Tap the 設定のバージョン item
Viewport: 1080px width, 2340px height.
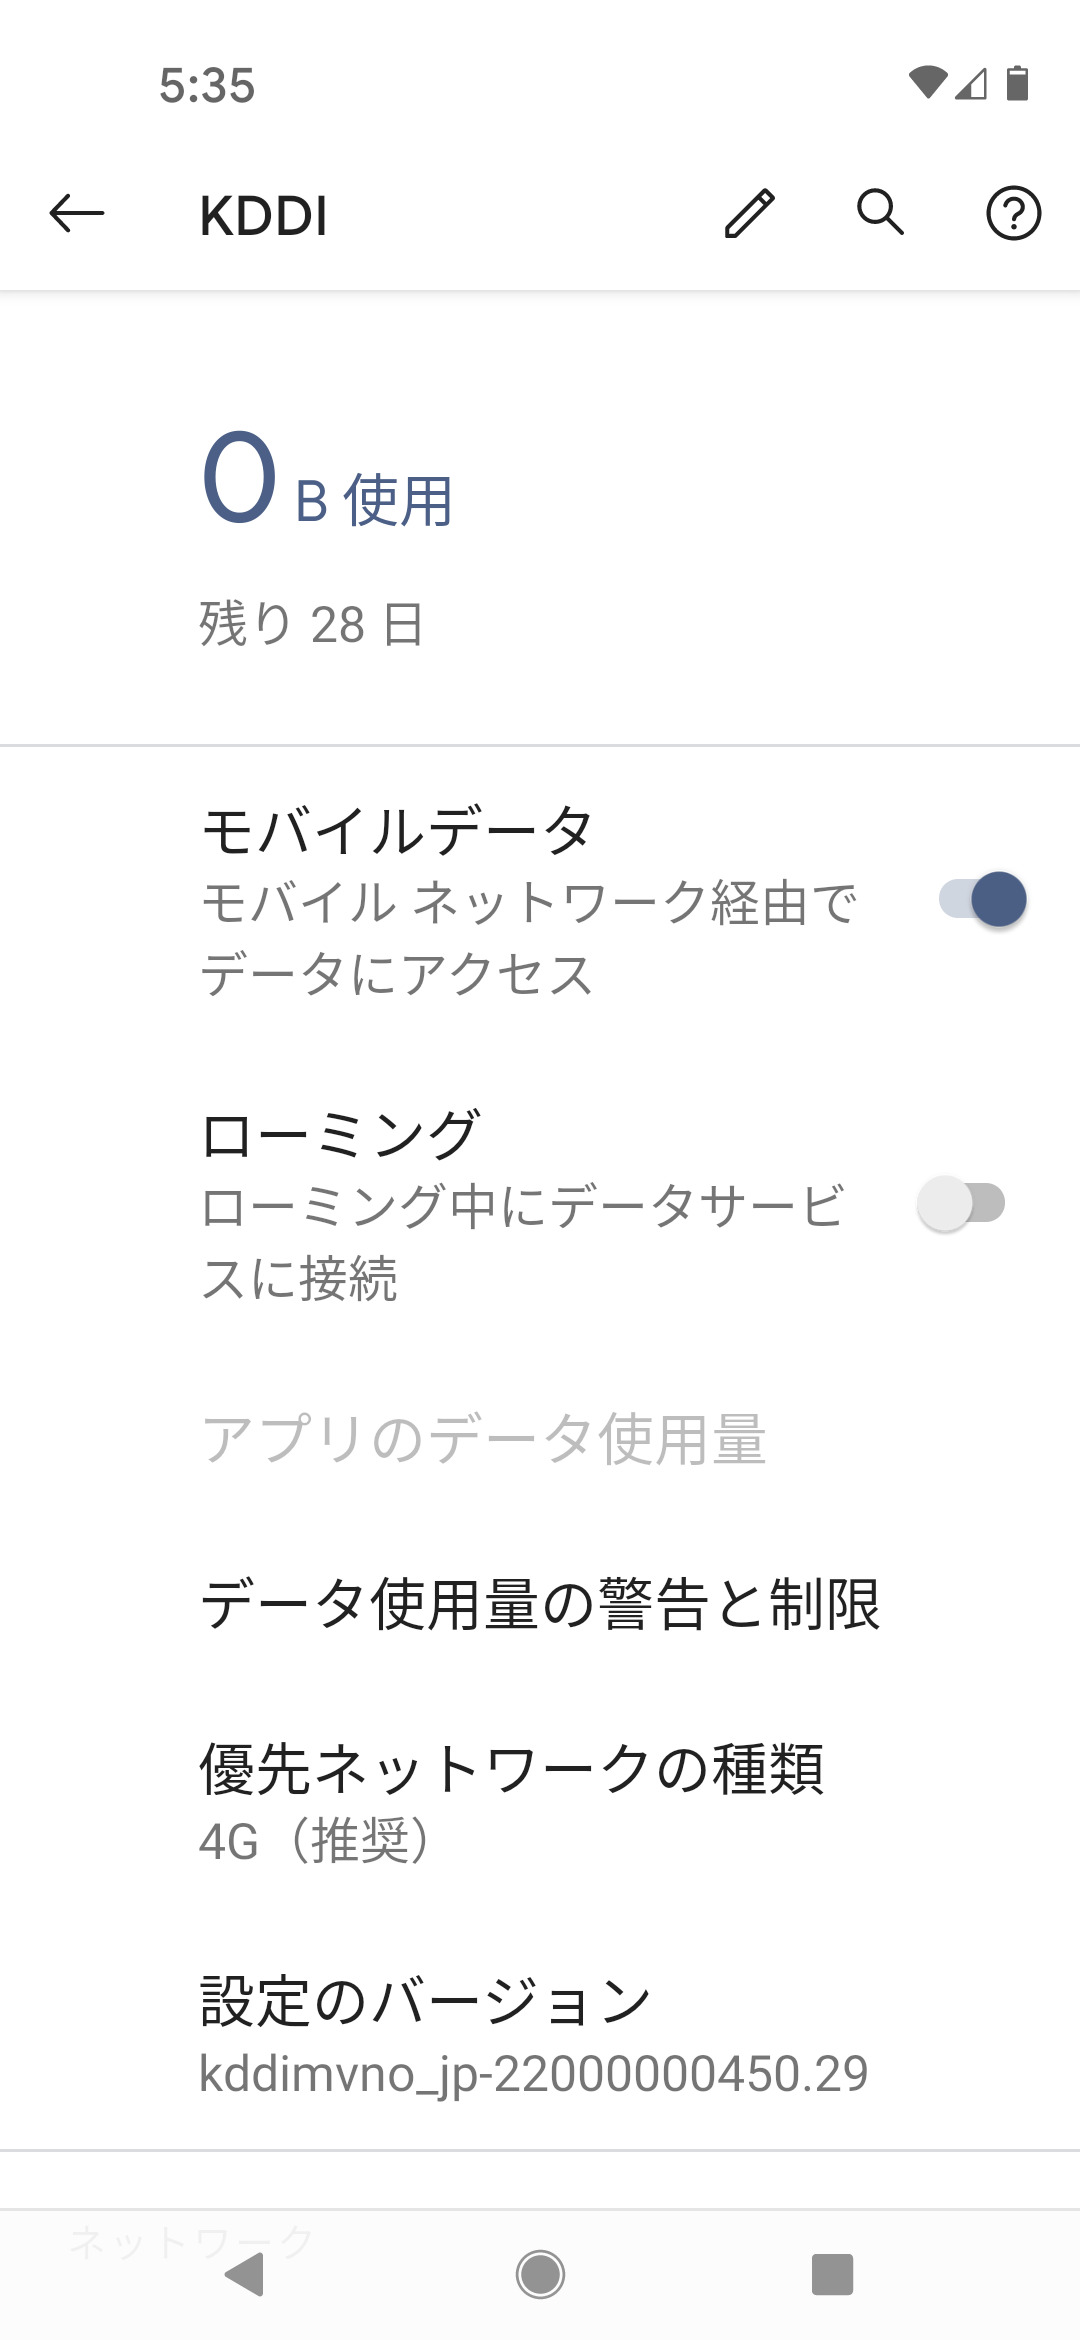coord(532,2036)
